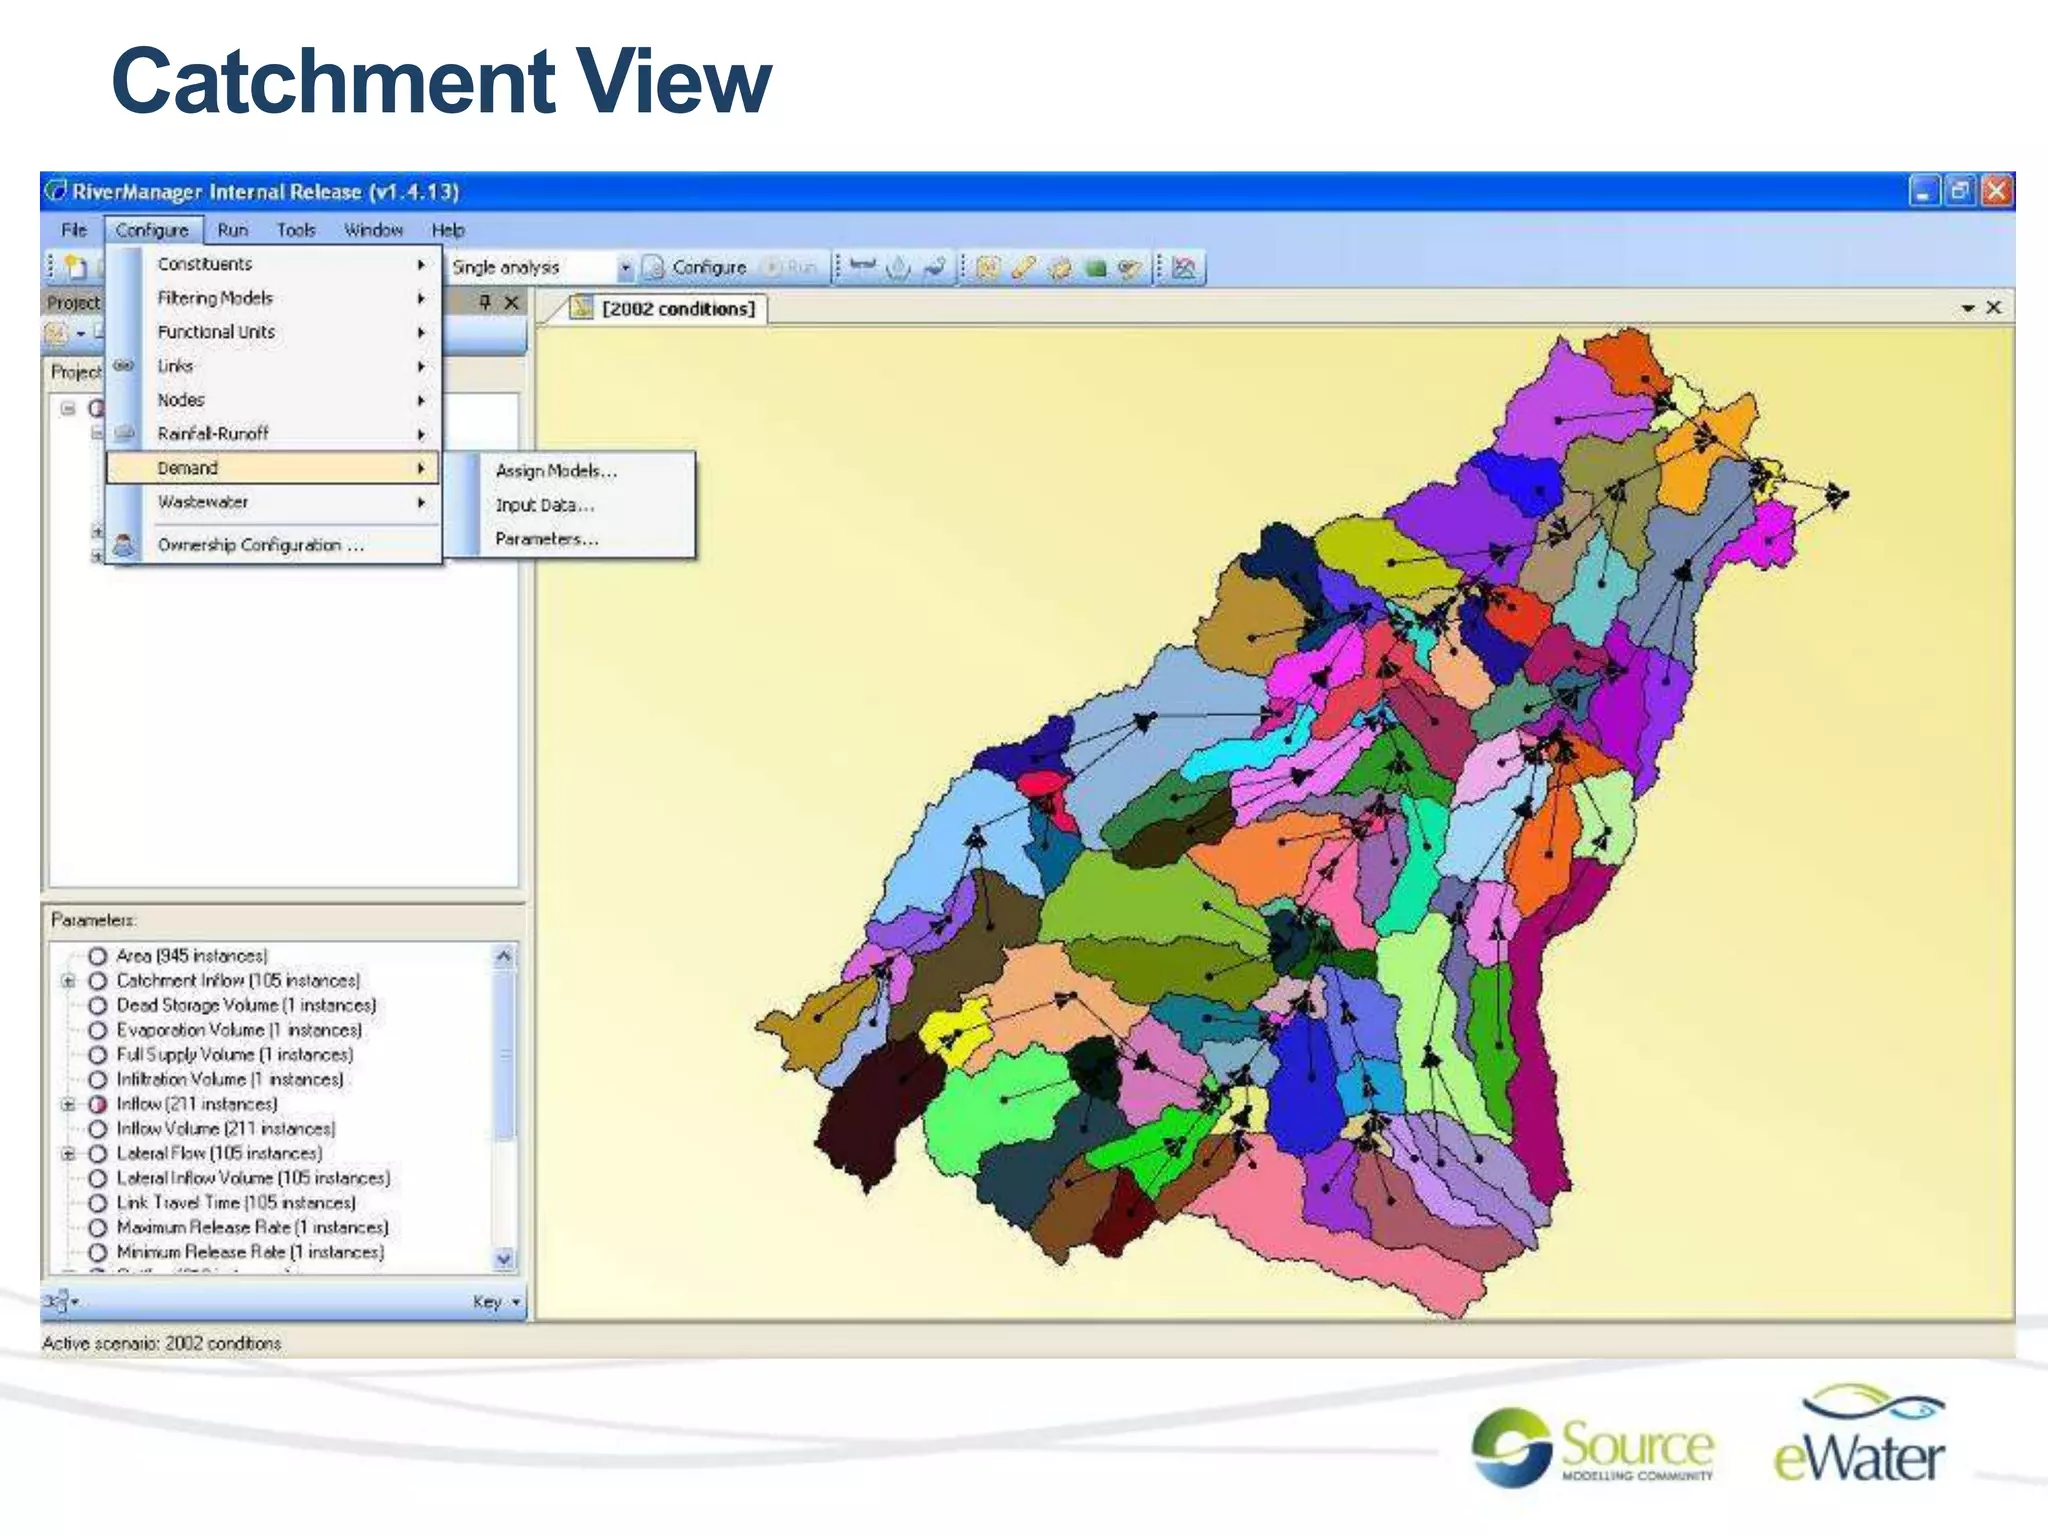Select the Area (945 instances) radio button
The image size is (2048, 1536).
click(x=98, y=956)
